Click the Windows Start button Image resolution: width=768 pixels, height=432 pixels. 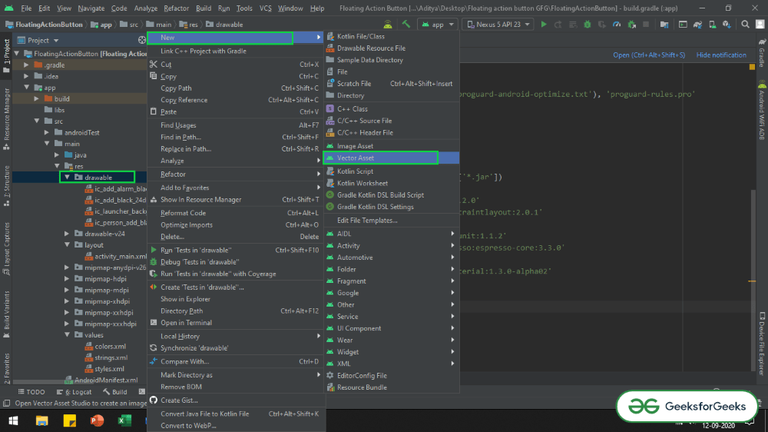[x=12, y=421]
